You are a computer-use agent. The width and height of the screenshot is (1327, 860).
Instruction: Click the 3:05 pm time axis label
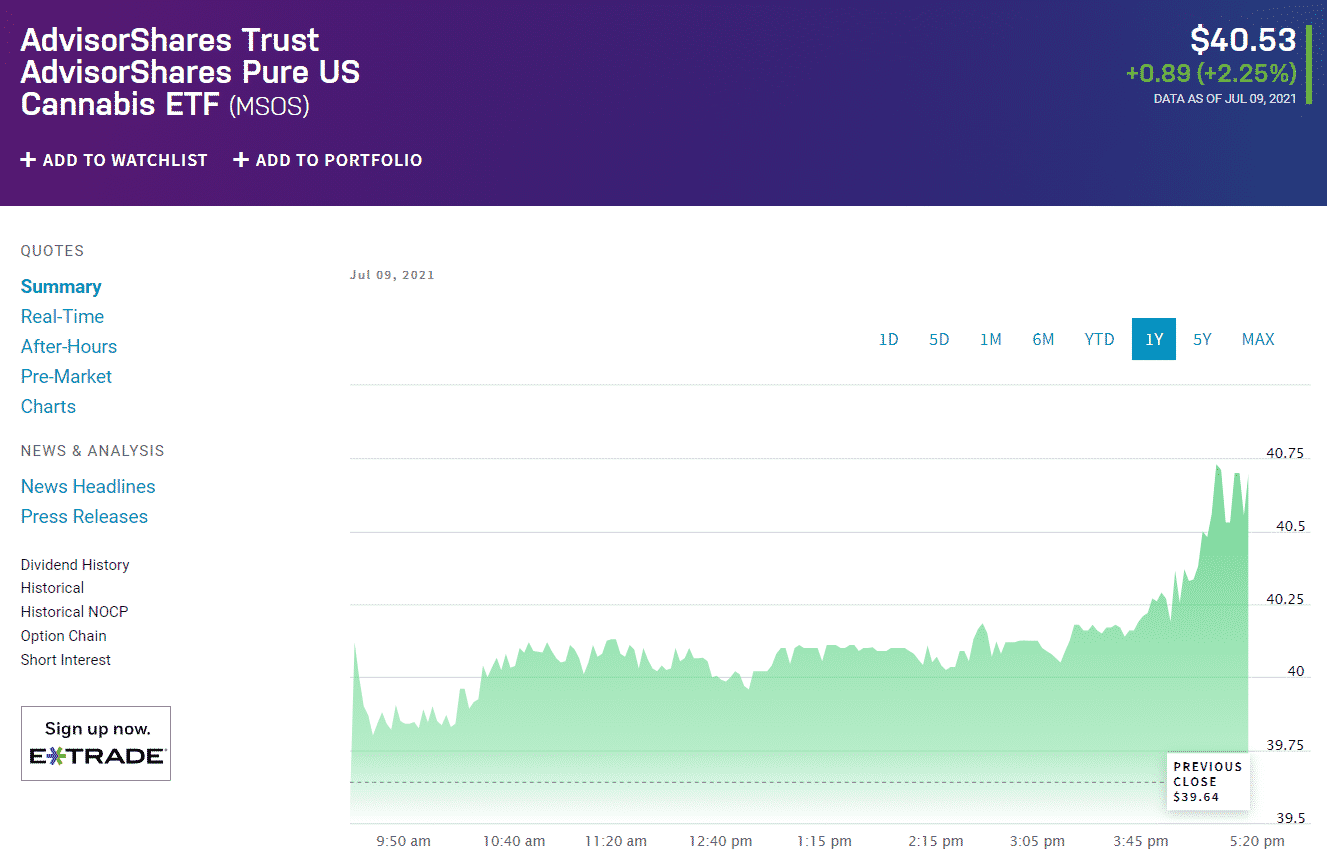click(x=1037, y=841)
